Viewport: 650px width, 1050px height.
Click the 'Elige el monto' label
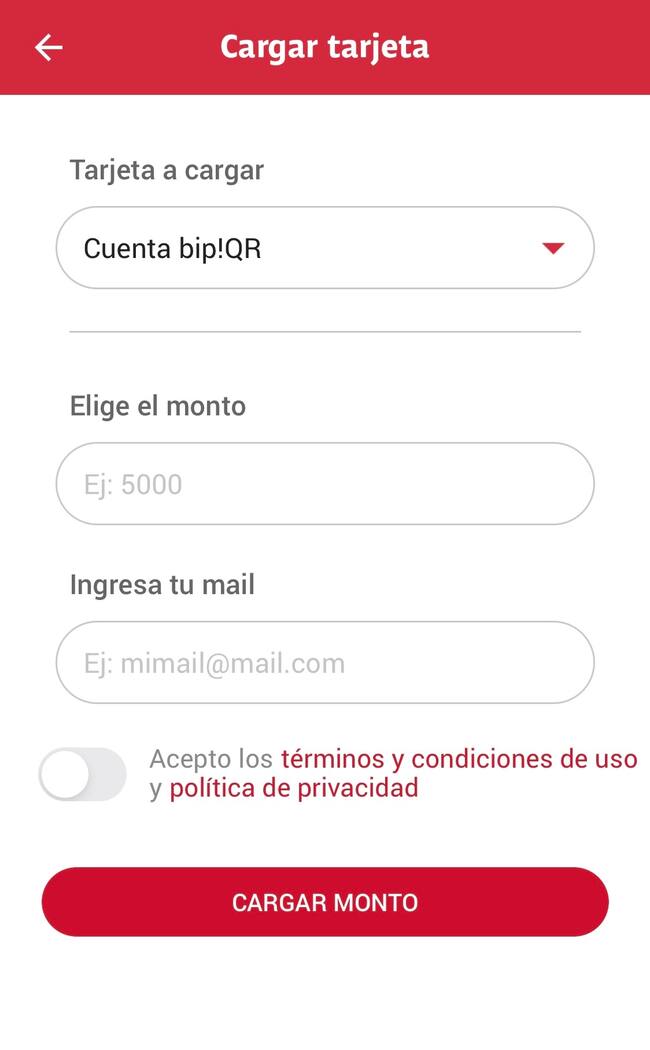point(157,406)
